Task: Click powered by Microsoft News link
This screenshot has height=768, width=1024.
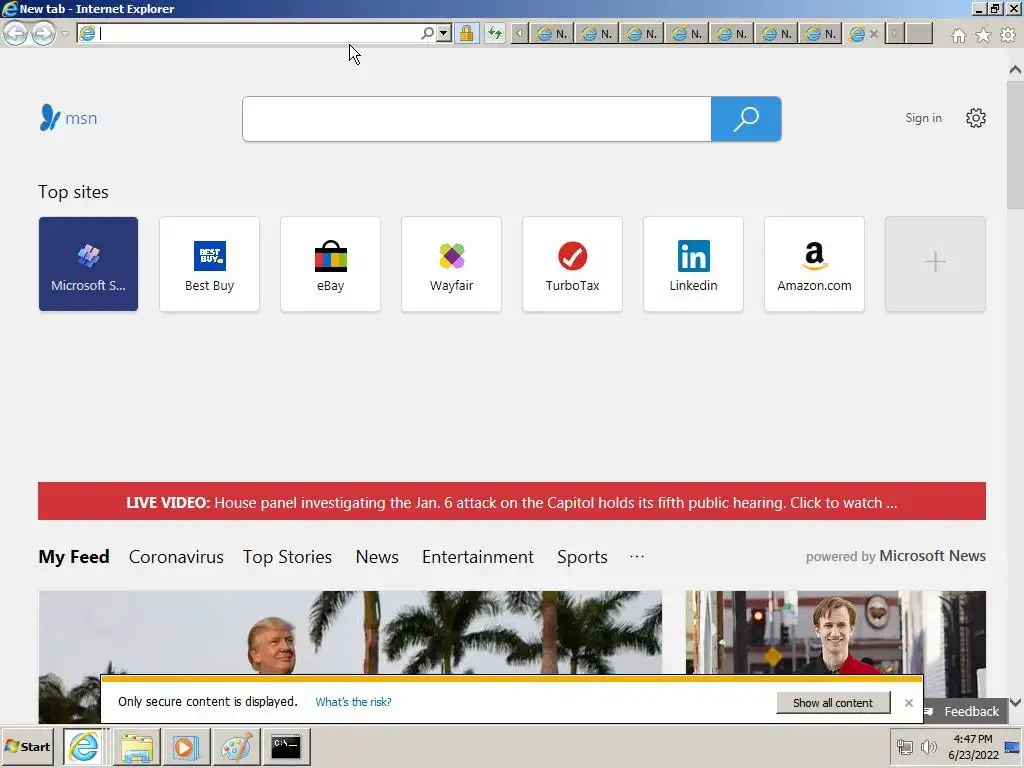Action: point(895,556)
